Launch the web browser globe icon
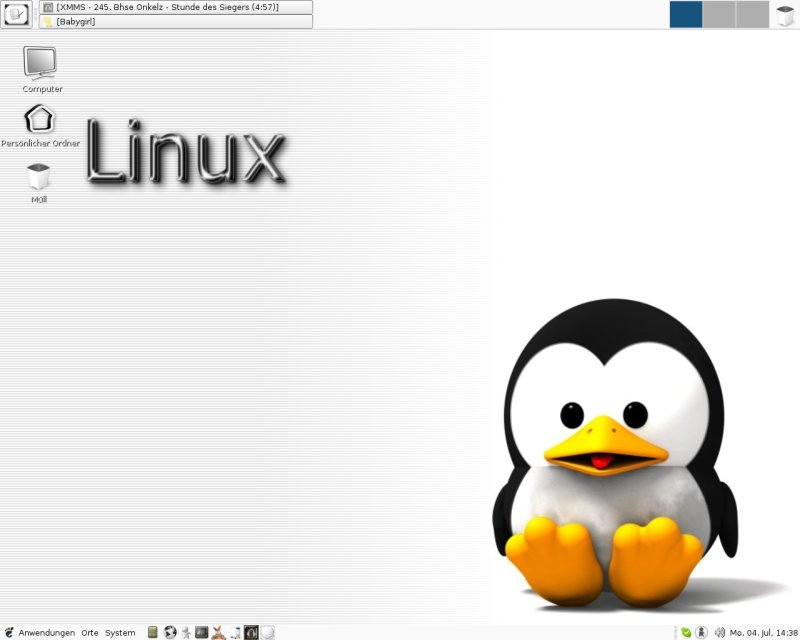The image size is (800, 640). (x=170, y=632)
